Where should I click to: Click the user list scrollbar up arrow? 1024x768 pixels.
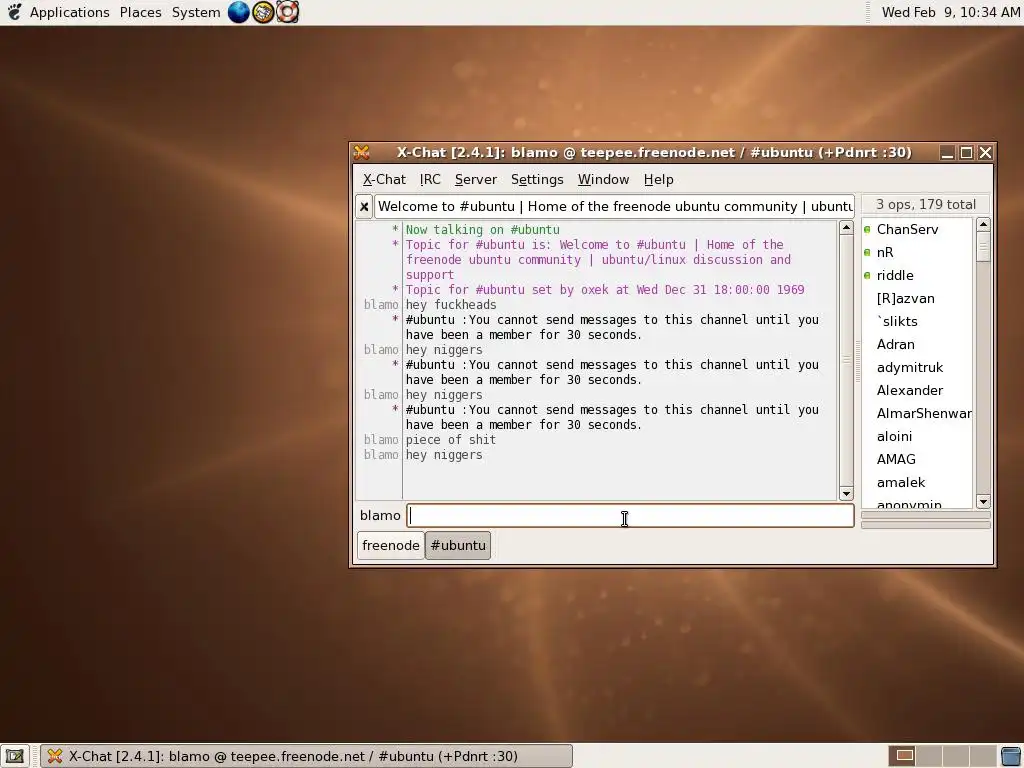[983, 225]
